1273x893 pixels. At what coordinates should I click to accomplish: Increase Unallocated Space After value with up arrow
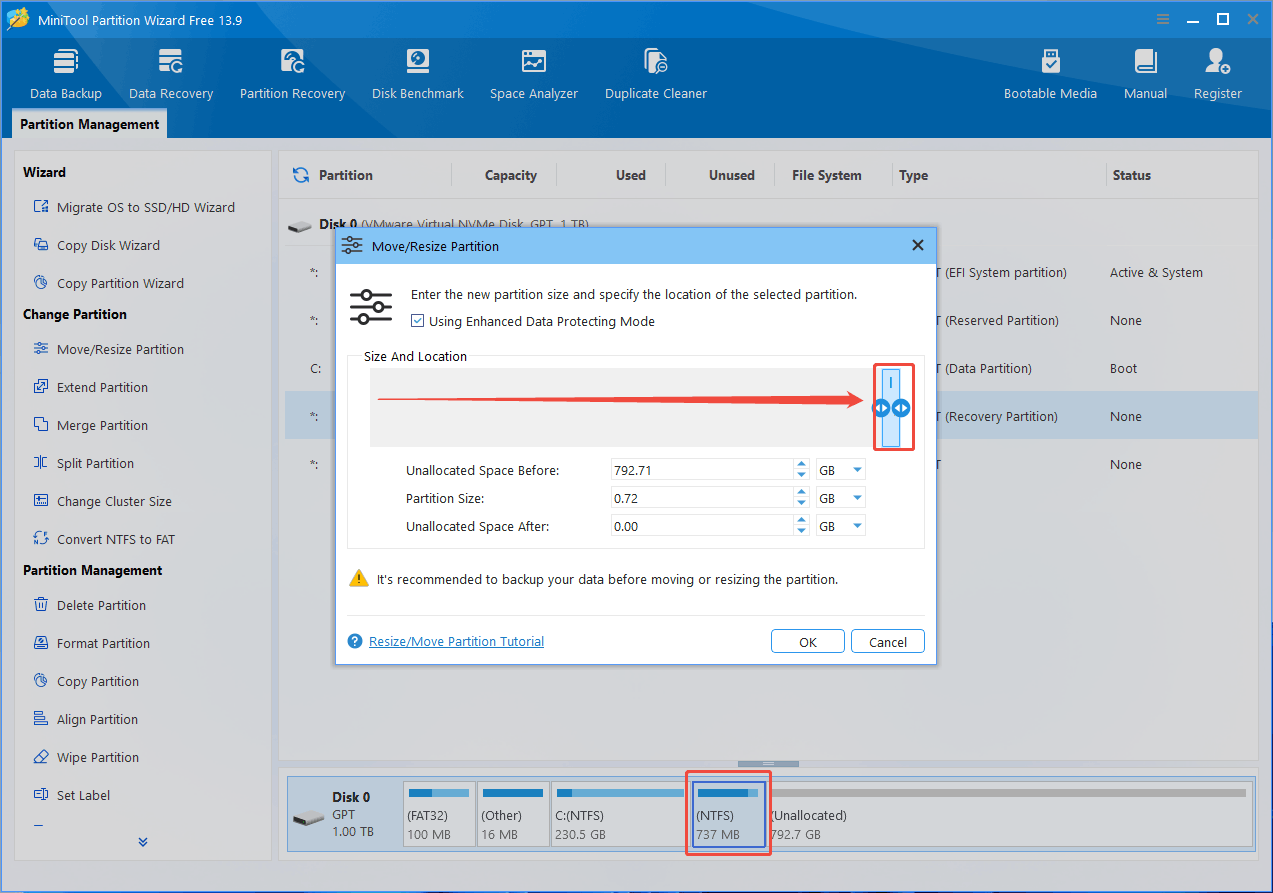[x=801, y=521]
